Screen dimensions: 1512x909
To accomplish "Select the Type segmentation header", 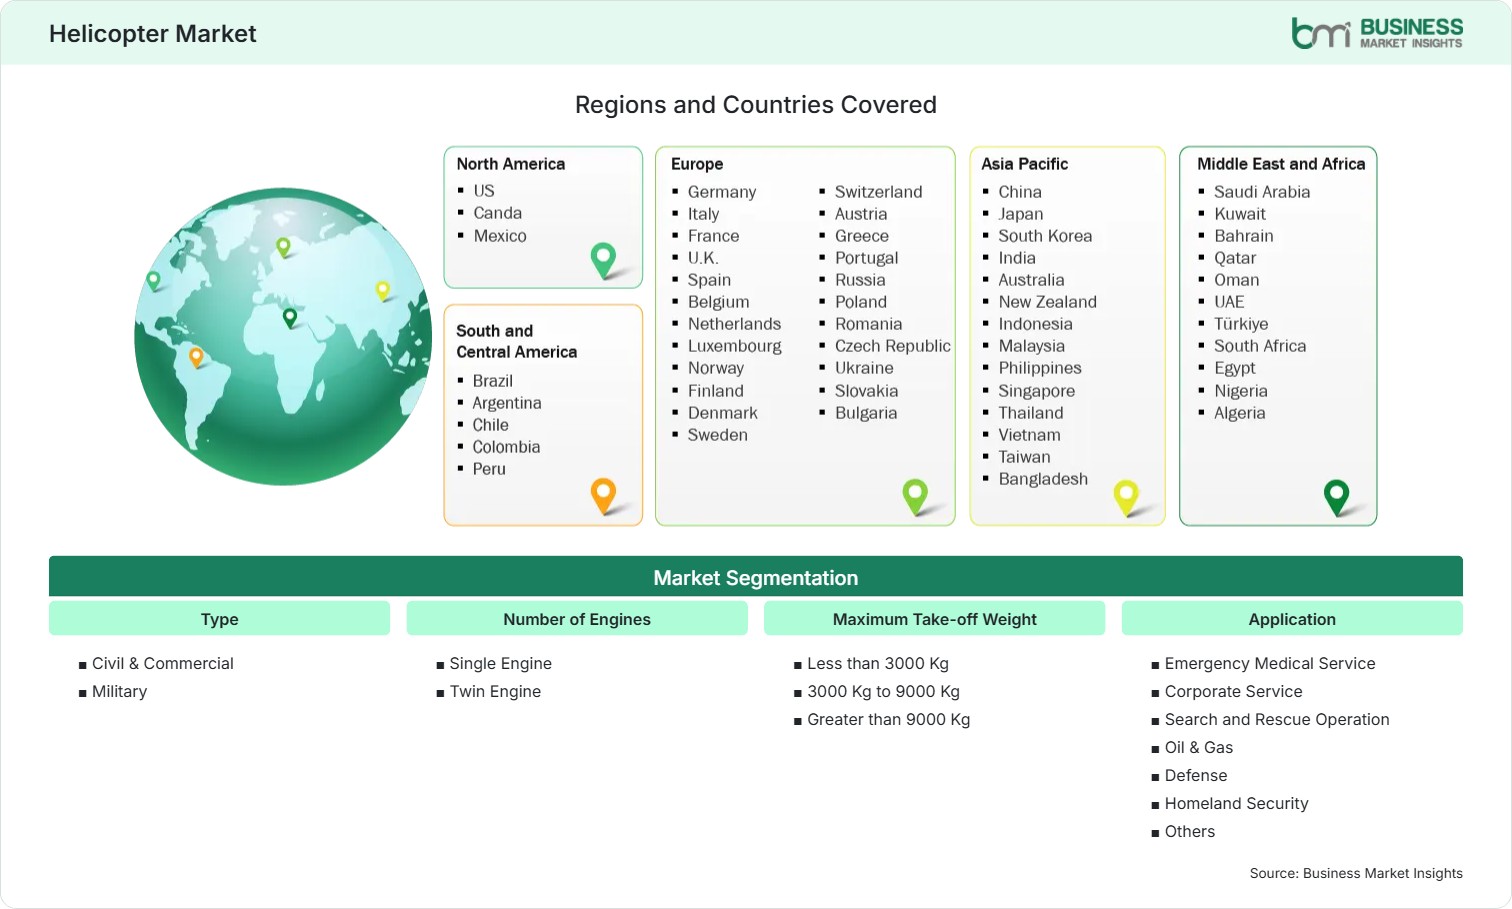I will (x=219, y=619).
